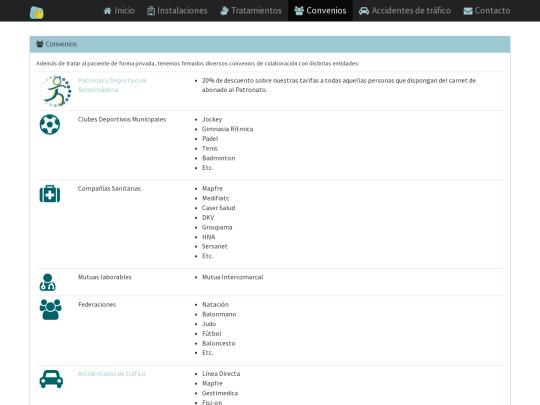Screen dimensions: 540x405
Task: Click the HNA list item
Action: tap(208, 237)
